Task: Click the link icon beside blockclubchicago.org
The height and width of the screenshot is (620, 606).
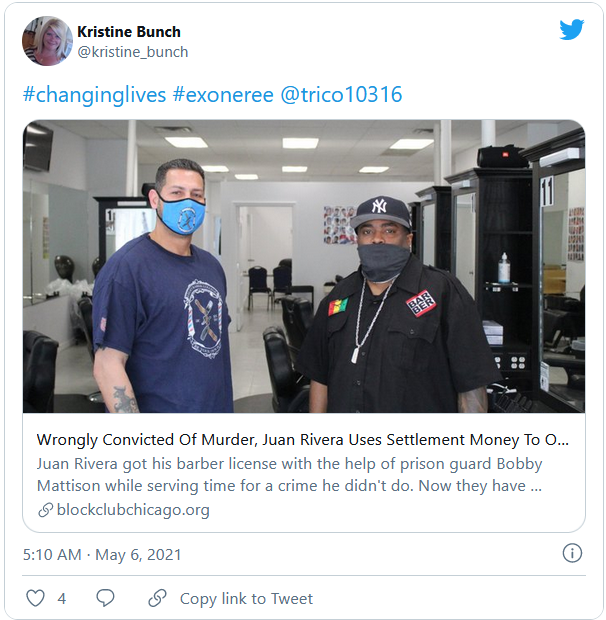Action: [45, 510]
